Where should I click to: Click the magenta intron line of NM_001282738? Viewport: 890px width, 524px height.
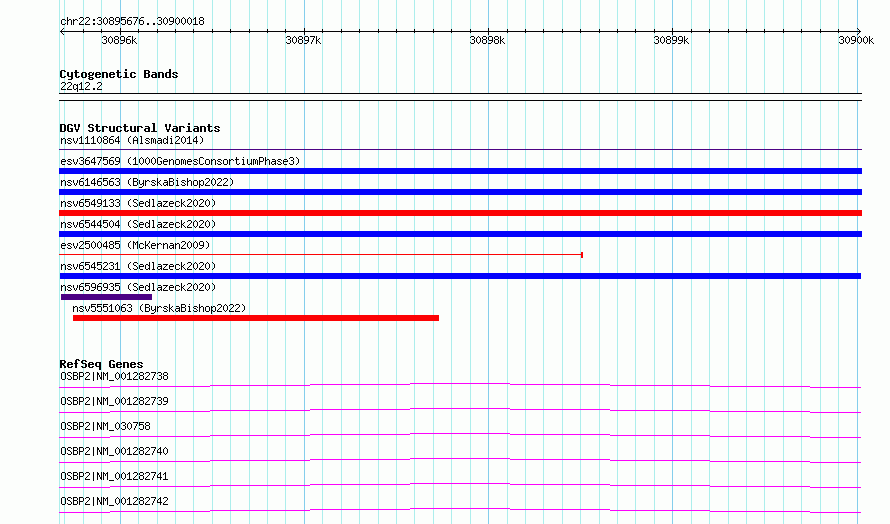(460, 384)
